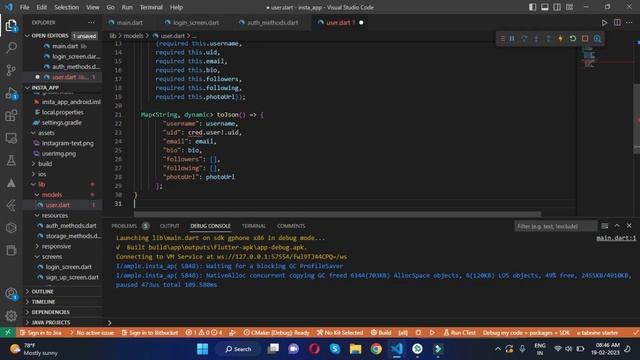This screenshot has width=640, height=360.
Task: Switch to the TERMINAL panel tab
Action: (x=253, y=226)
